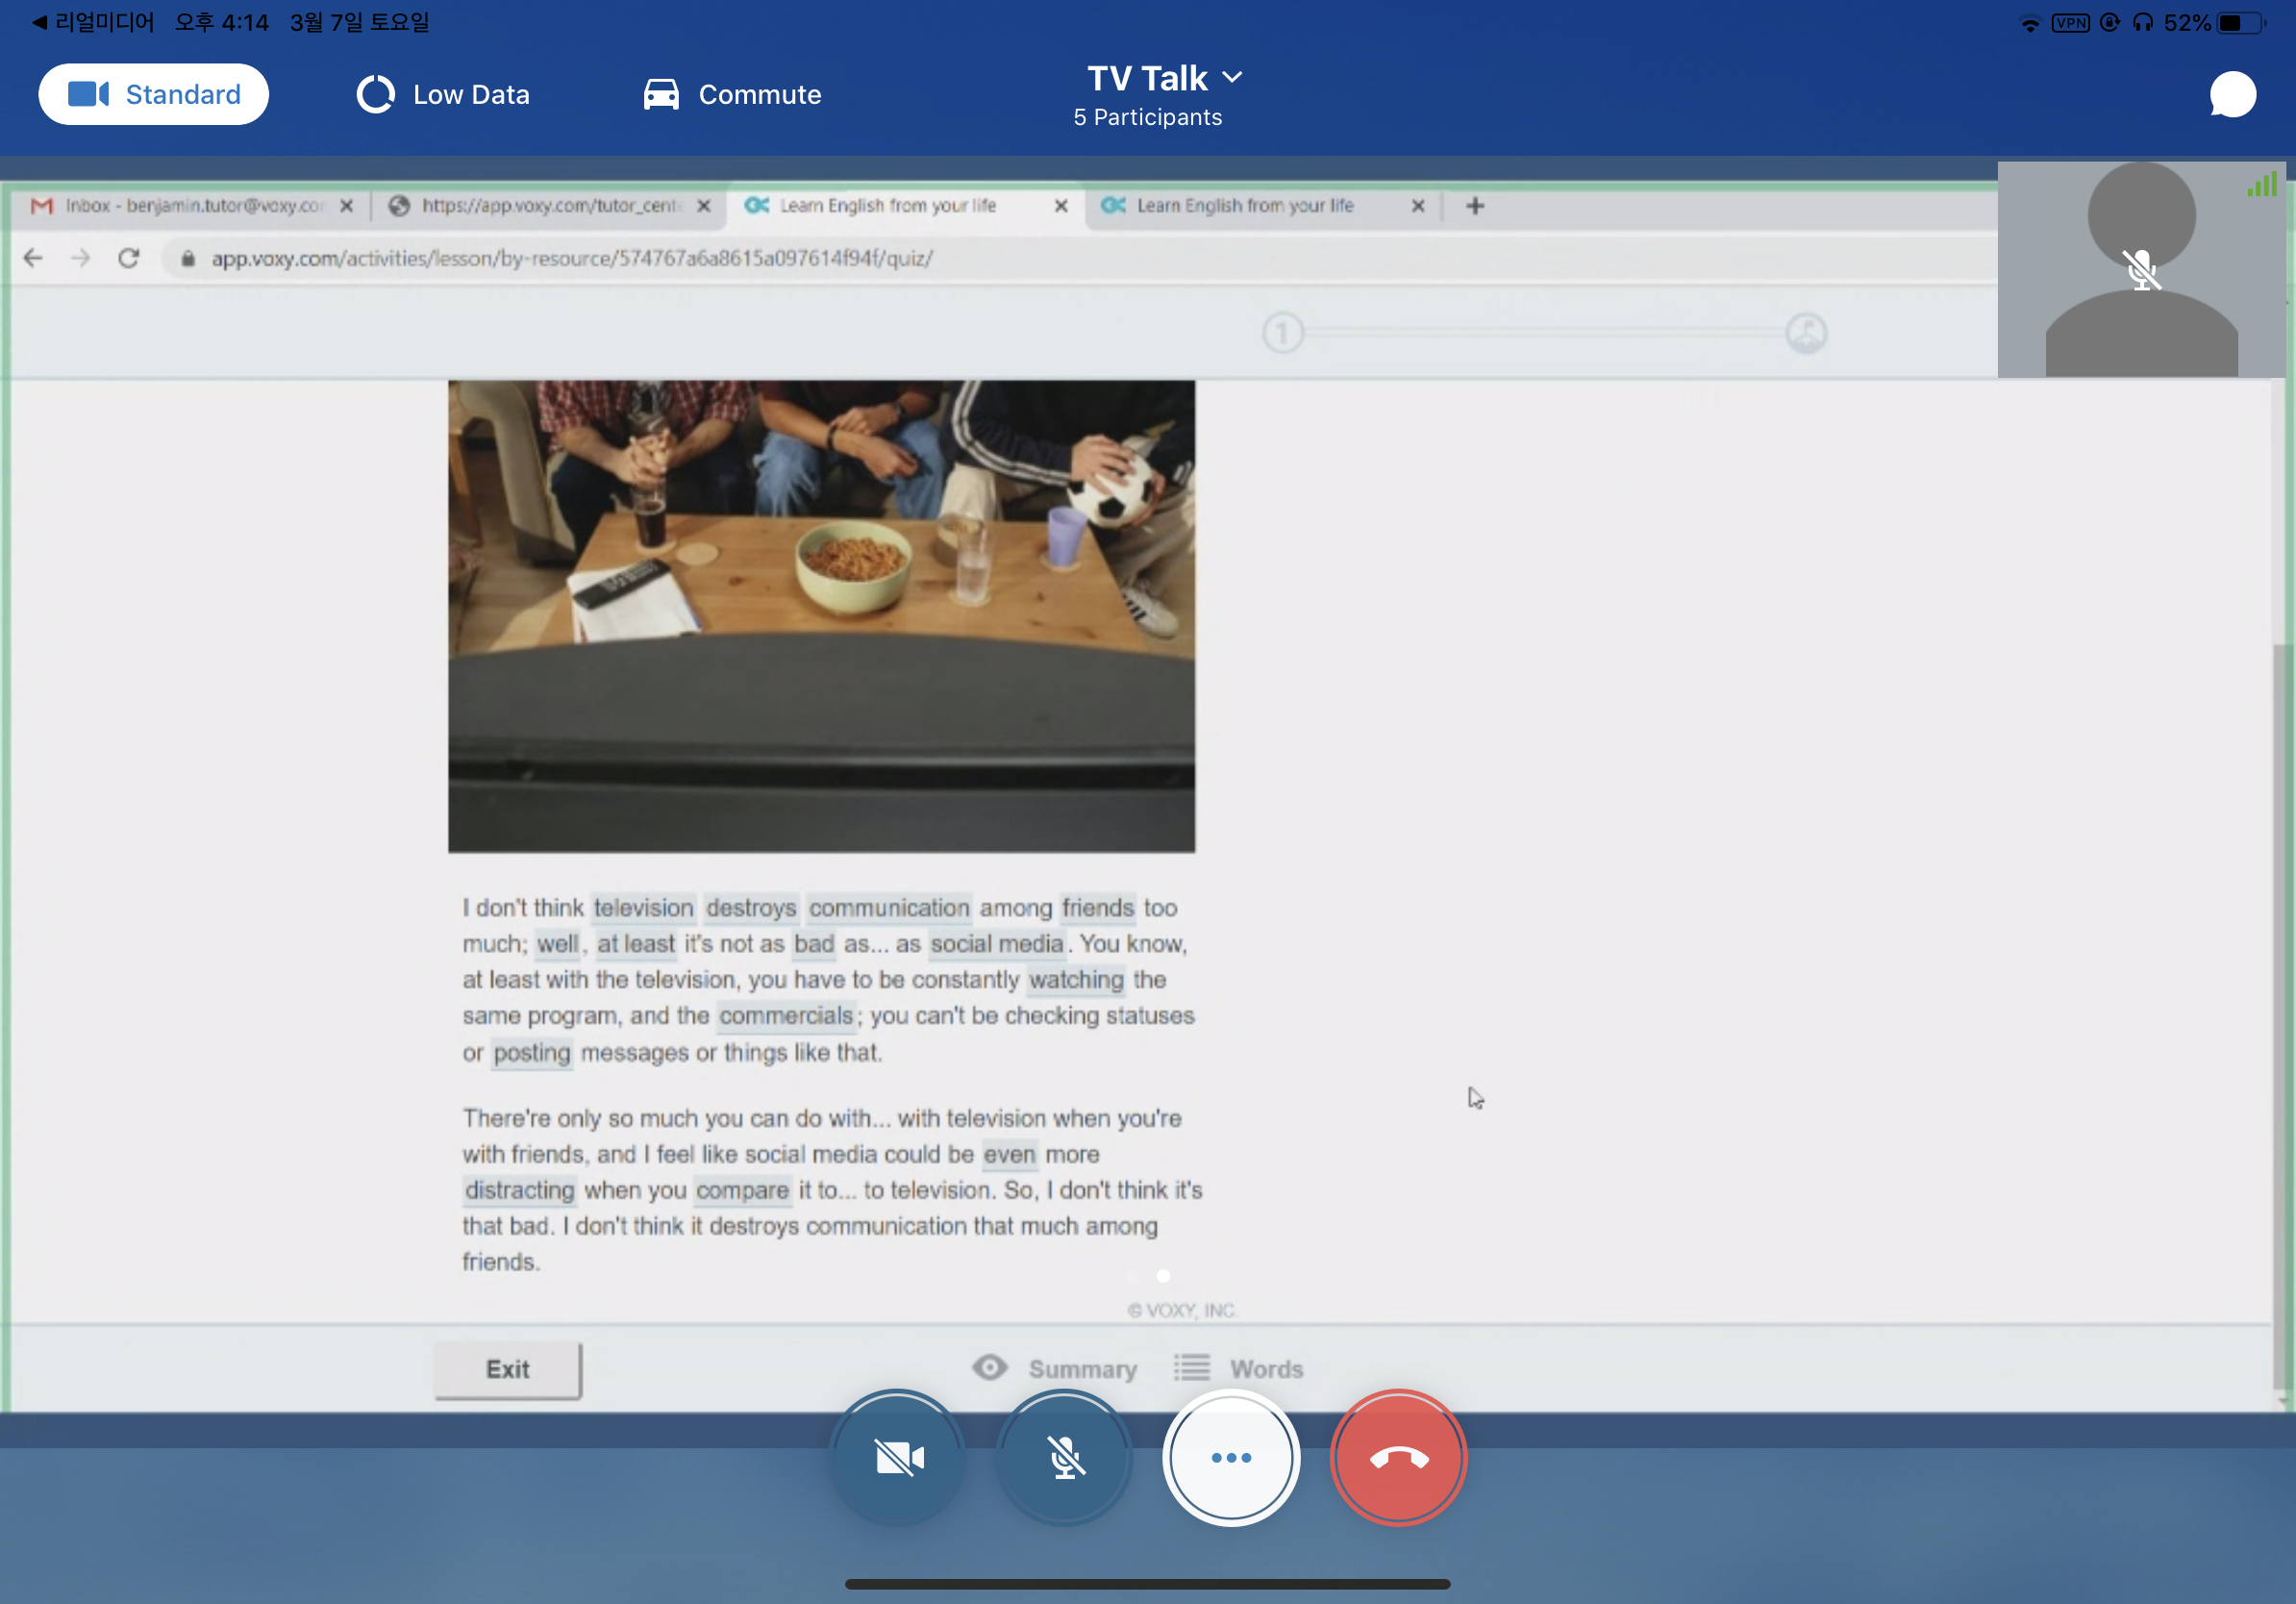Click the browser reload icon
The image size is (2296, 1604).
point(129,259)
